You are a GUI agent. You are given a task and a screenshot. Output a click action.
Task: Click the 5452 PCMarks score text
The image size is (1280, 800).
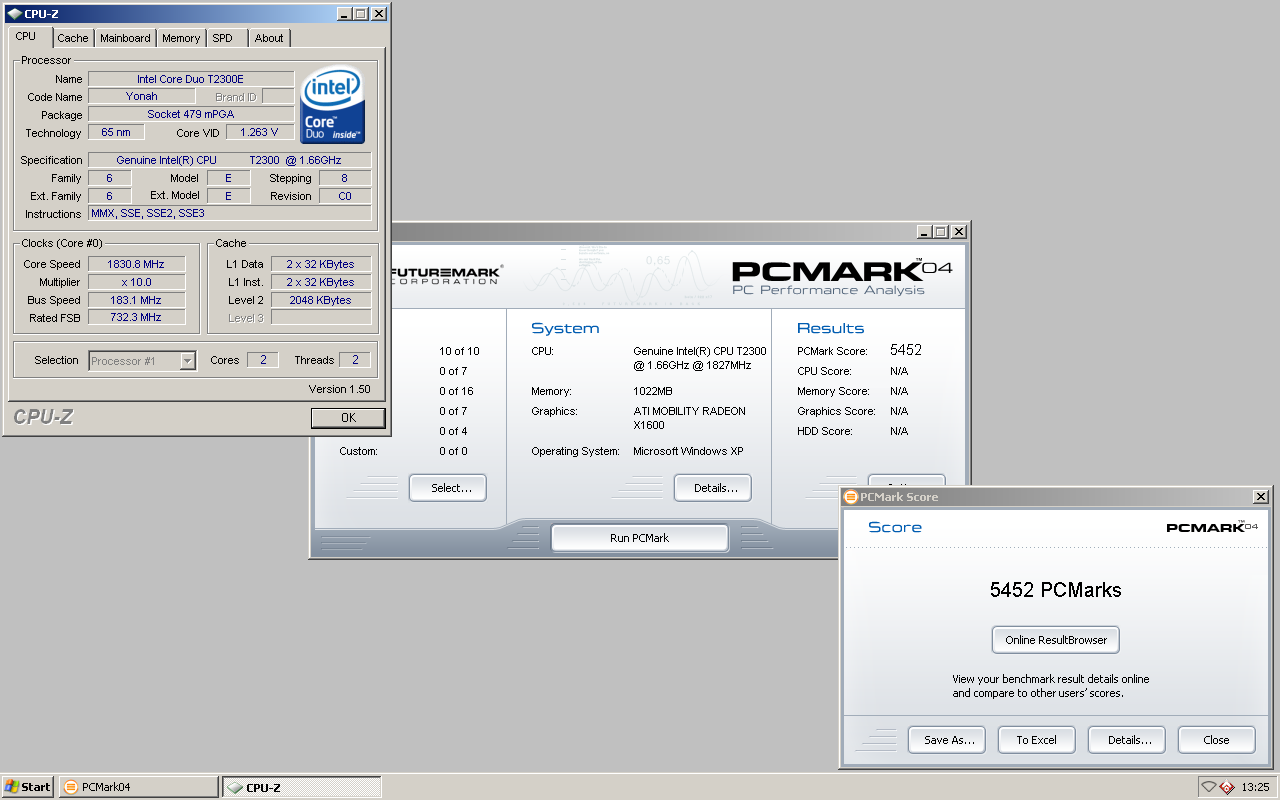point(1056,590)
